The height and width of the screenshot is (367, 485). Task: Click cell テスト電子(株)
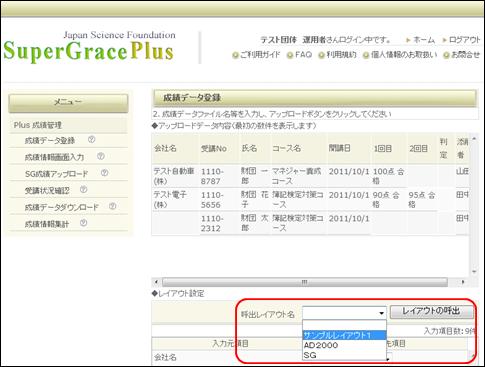175,199
